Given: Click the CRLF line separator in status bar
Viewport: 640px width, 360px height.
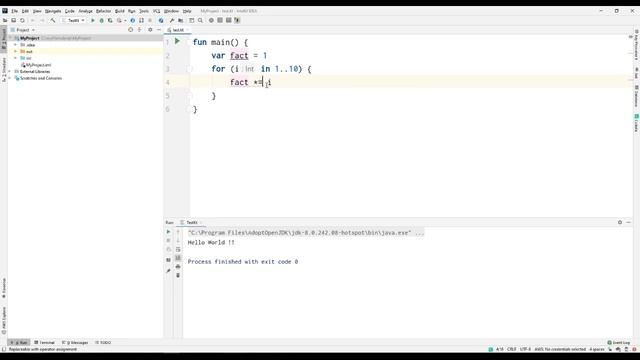Looking at the screenshot, I should pyautogui.click(x=511, y=349).
